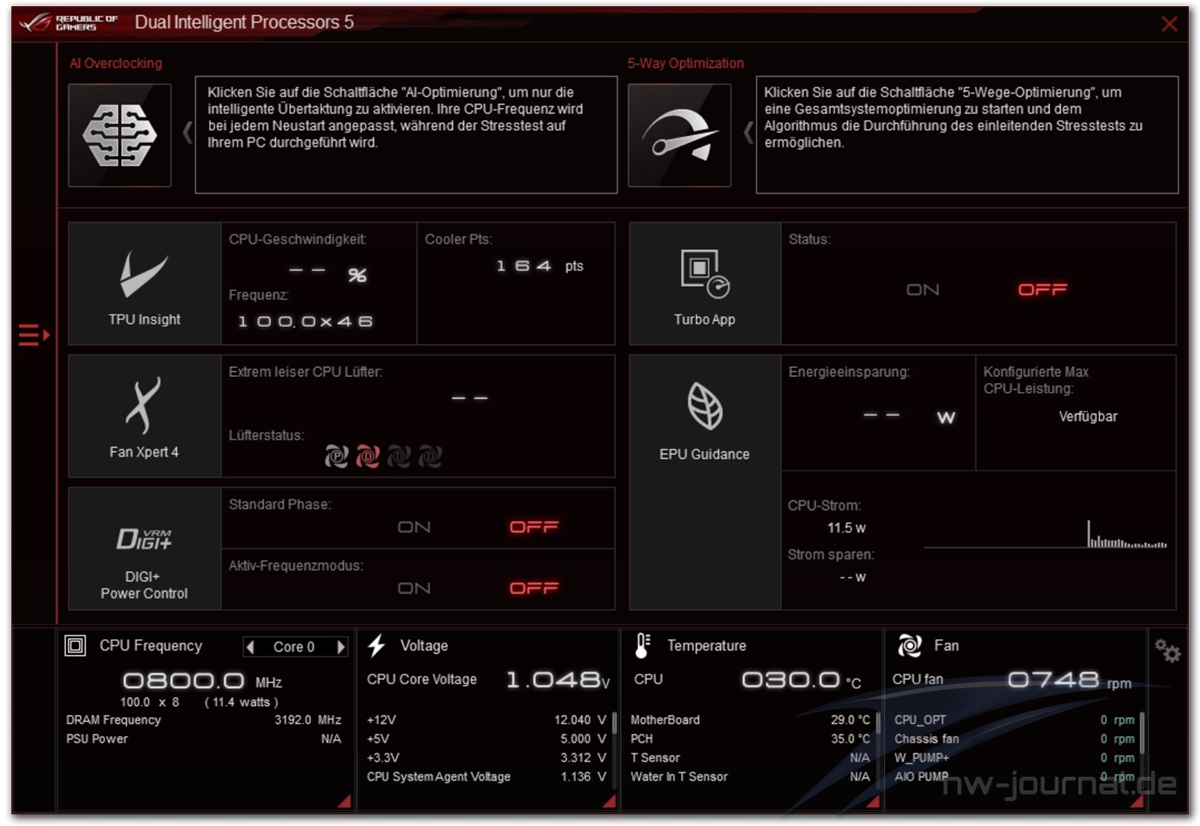Expand Voltage panel red corner triangle
This screenshot has width=1200, height=826.
[x=610, y=801]
